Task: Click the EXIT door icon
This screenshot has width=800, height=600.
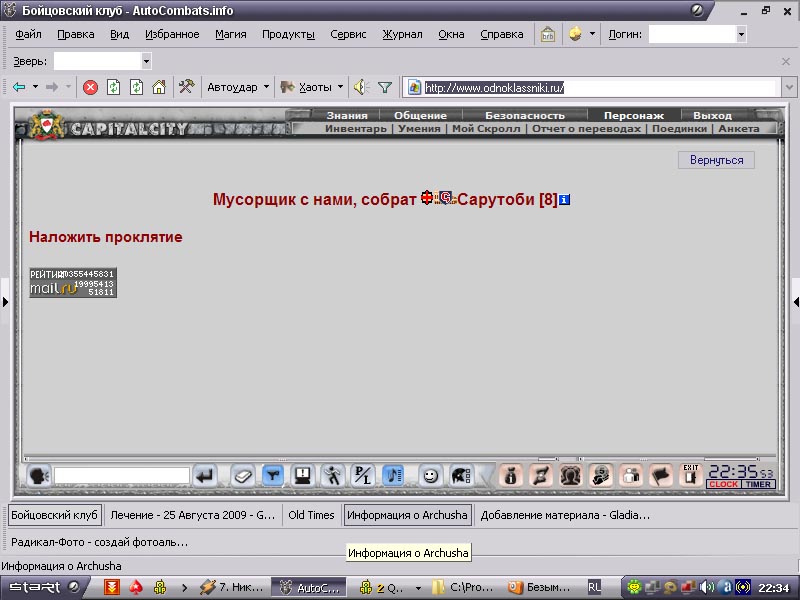Action: pos(690,475)
